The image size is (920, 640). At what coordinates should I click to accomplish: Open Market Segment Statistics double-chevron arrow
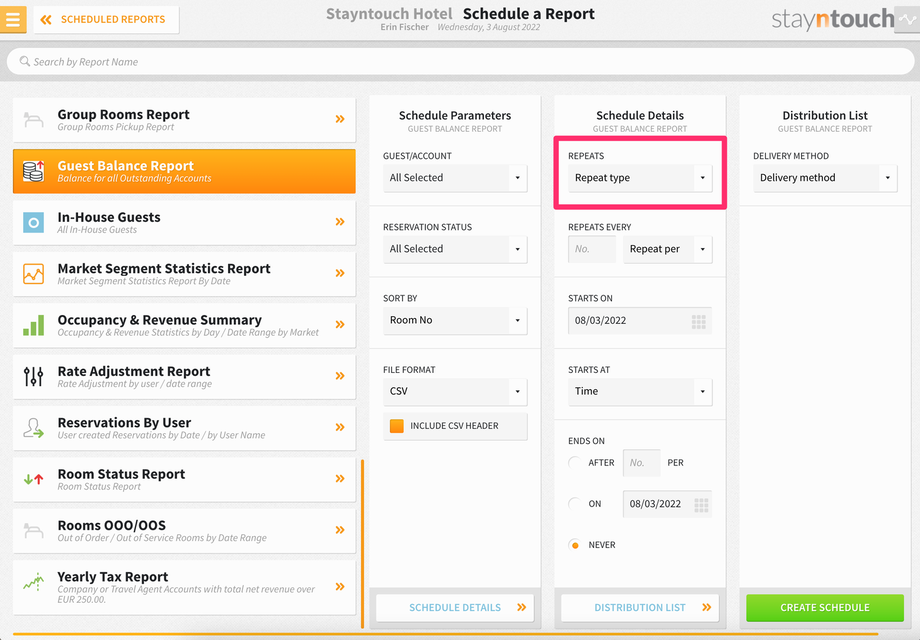click(340, 273)
